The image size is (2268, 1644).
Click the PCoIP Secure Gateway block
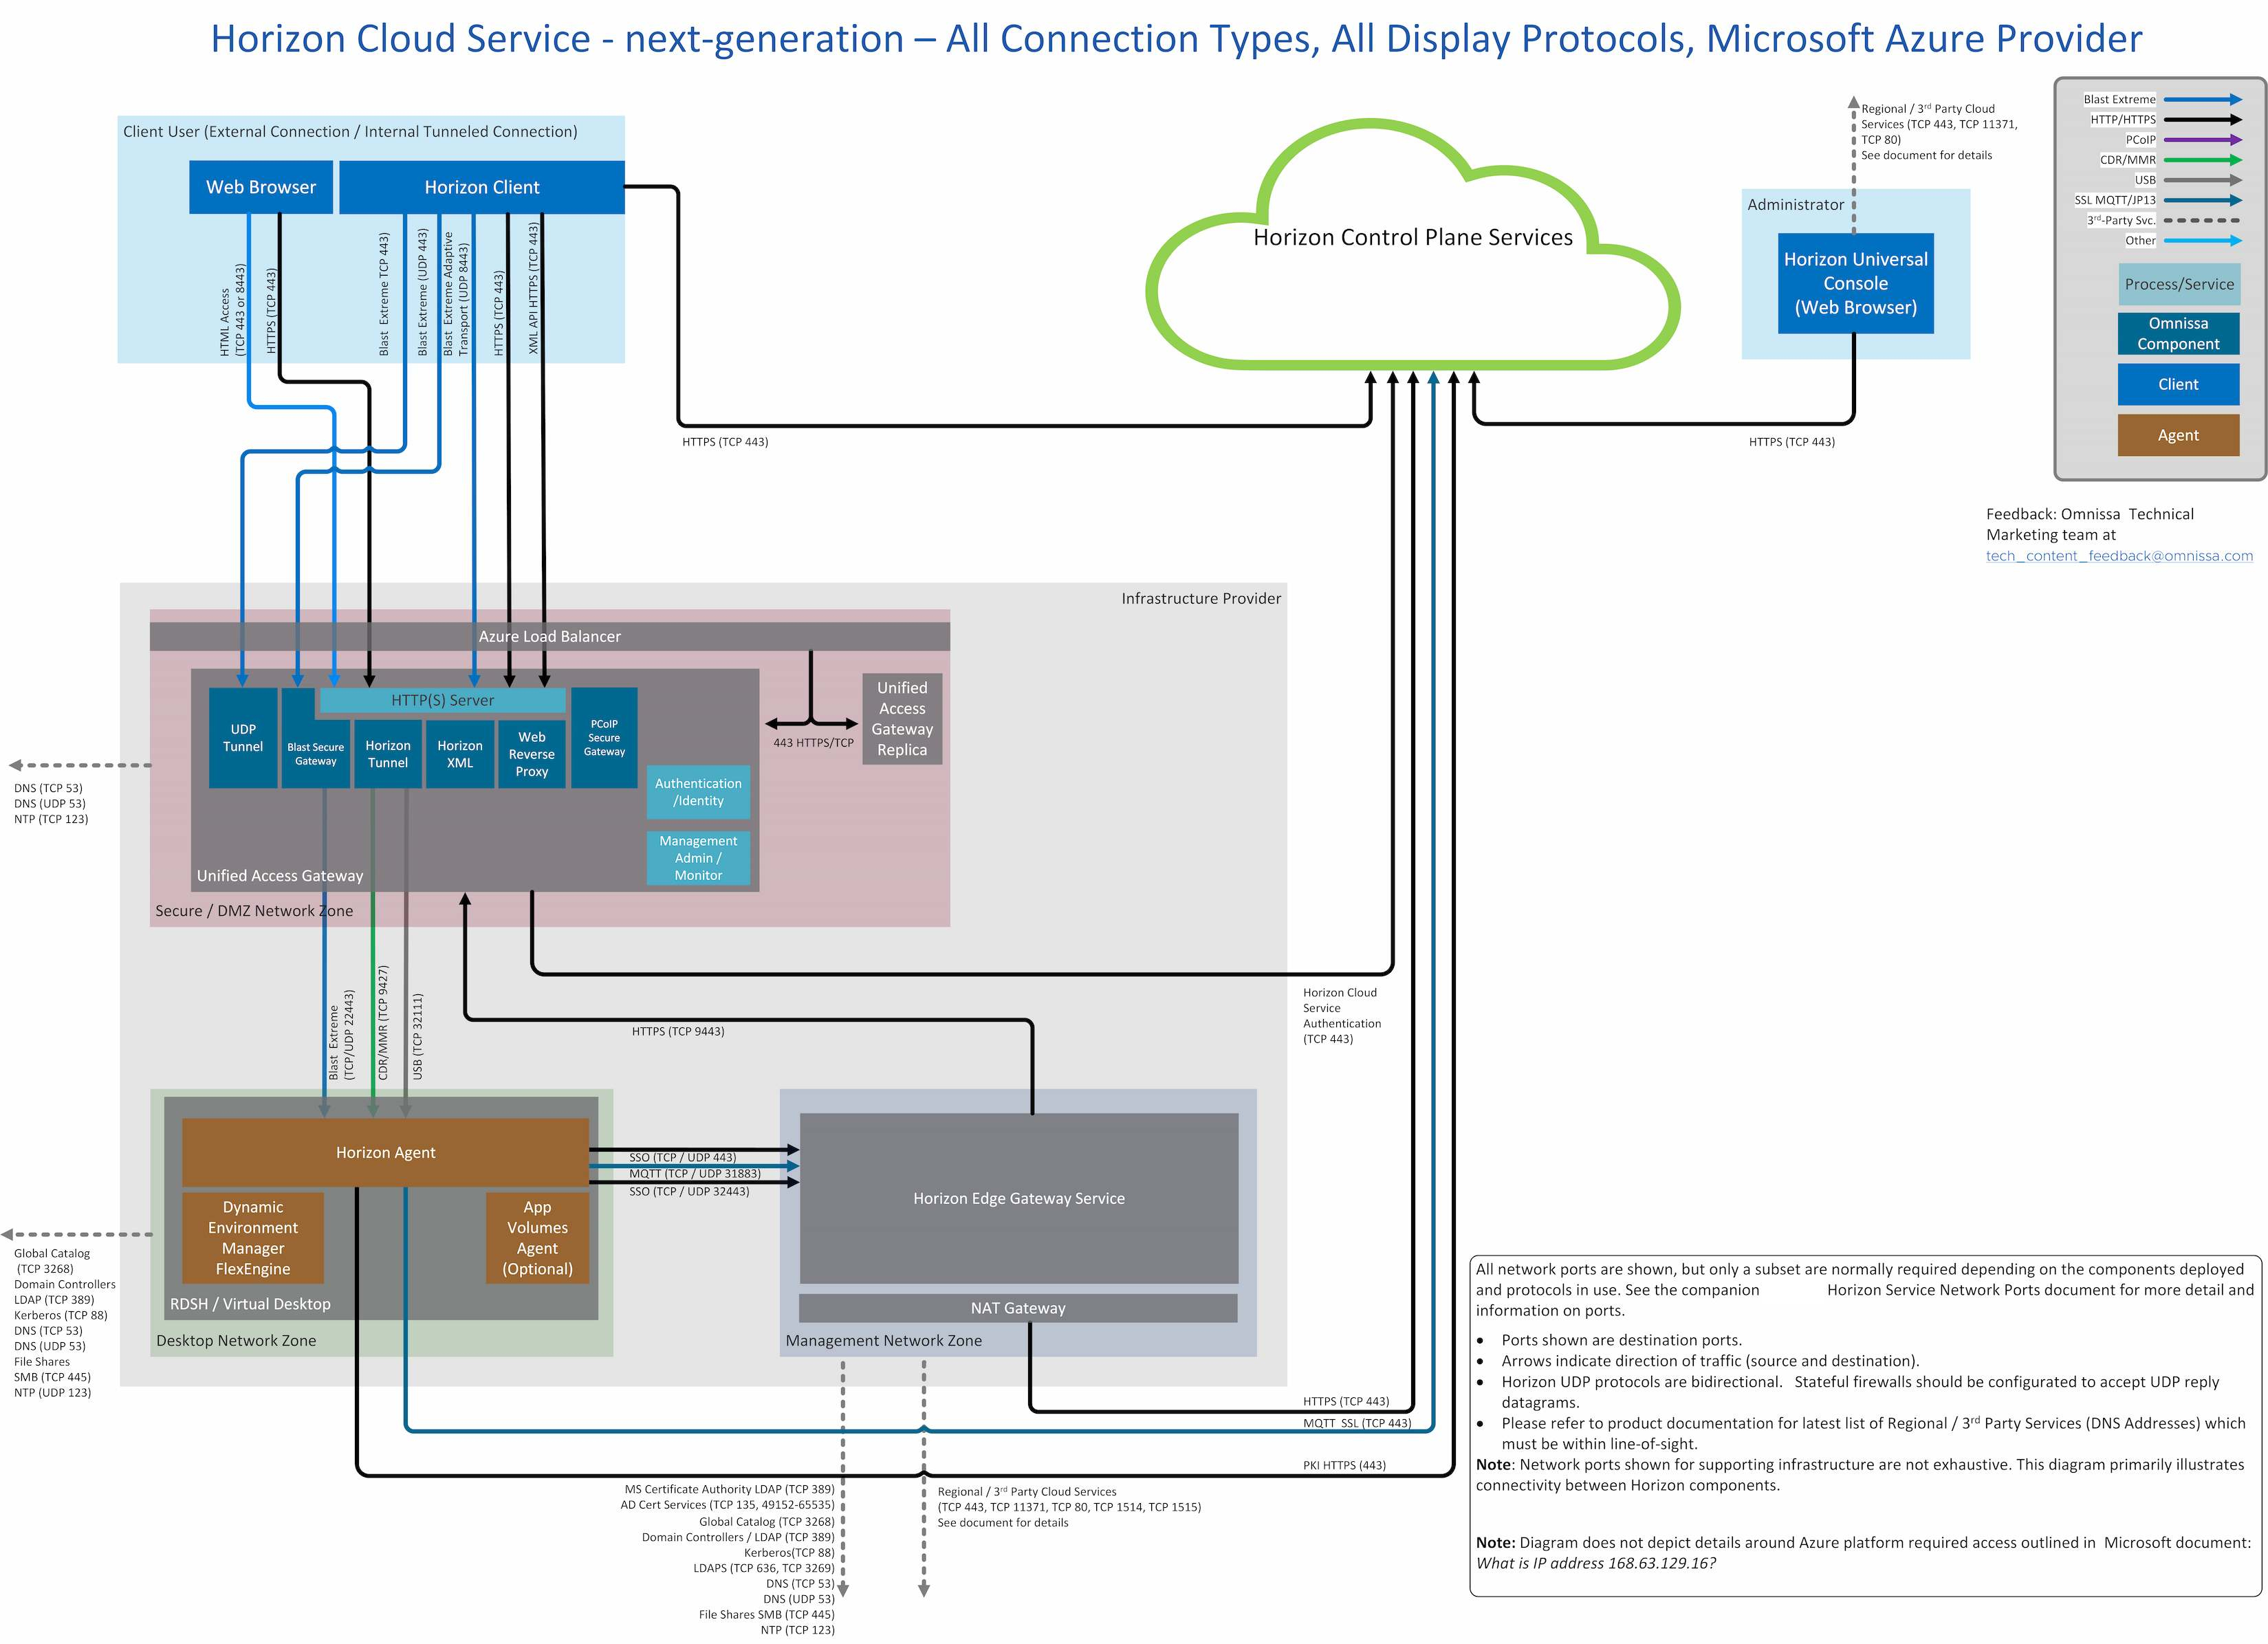604,738
